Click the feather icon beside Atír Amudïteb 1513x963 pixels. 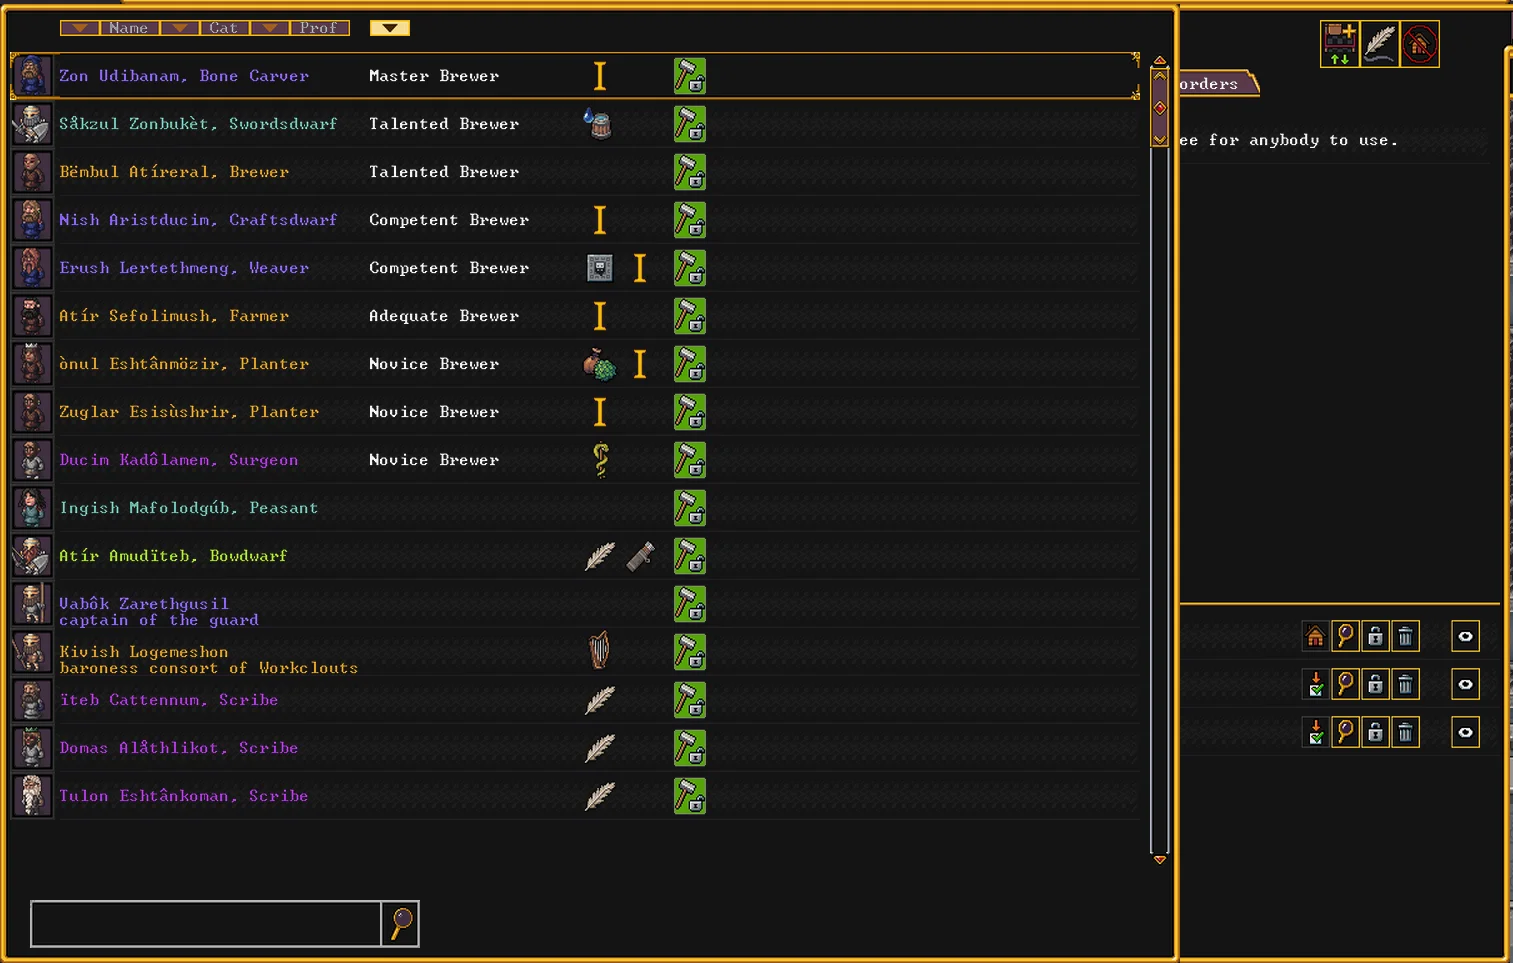pyautogui.click(x=600, y=556)
